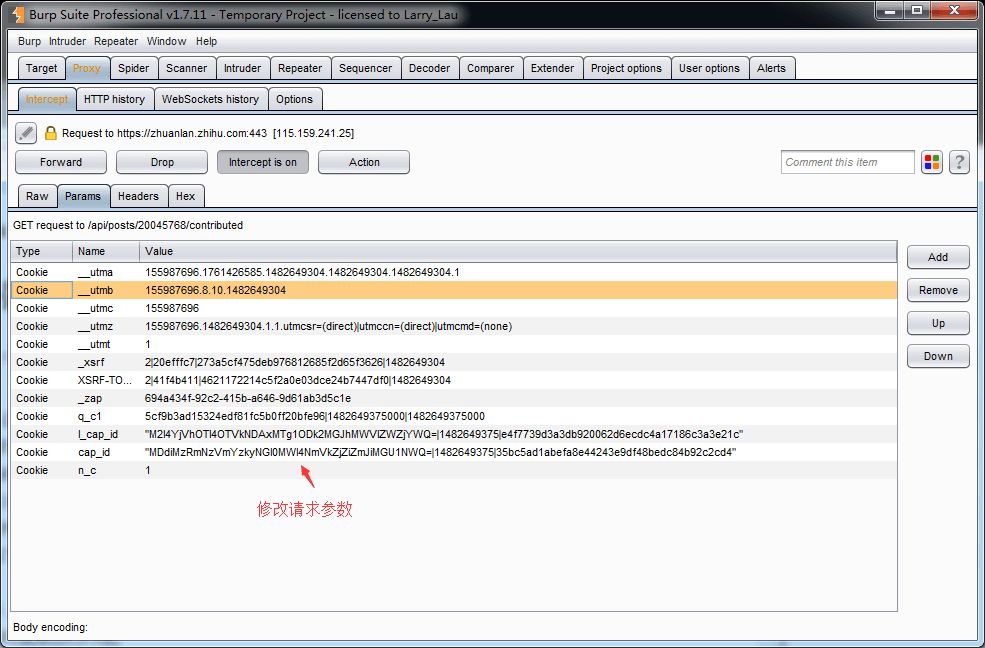Viewport: 985px width, 648px height.
Task: Move the parameter Up
Action: [x=938, y=323]
